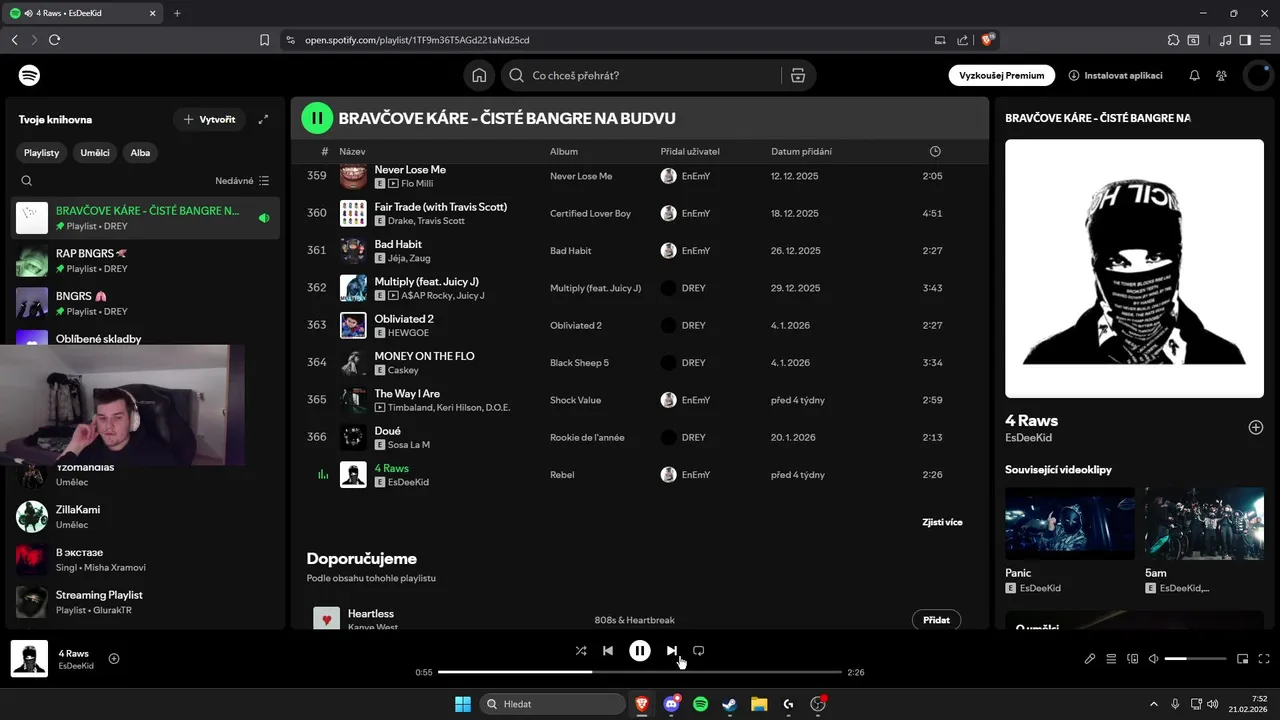Show hidden tray icons chevron

tap(1153, 704)
